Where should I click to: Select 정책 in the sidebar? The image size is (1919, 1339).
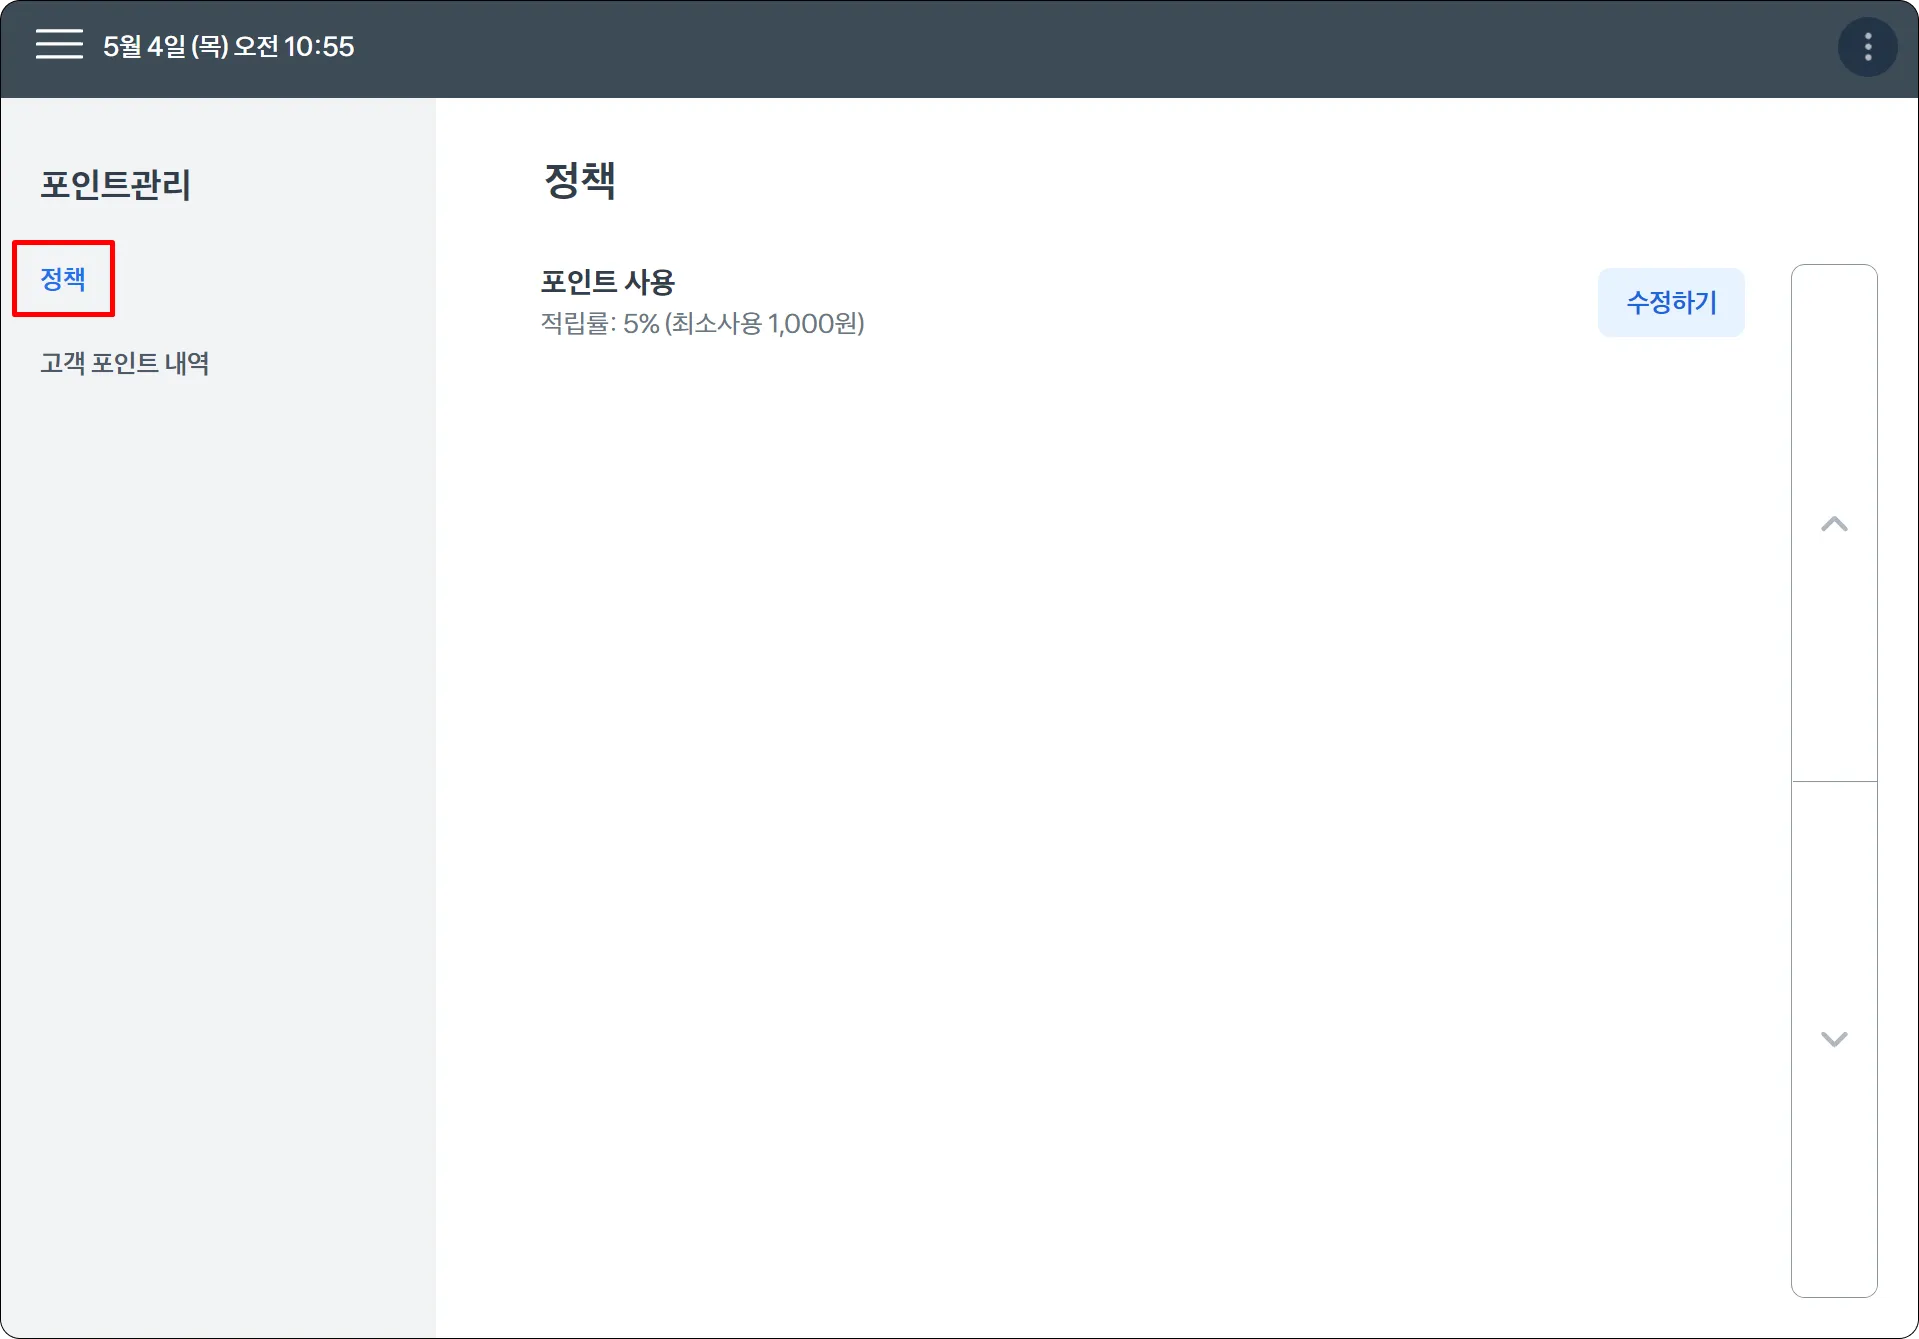point(63,279)
